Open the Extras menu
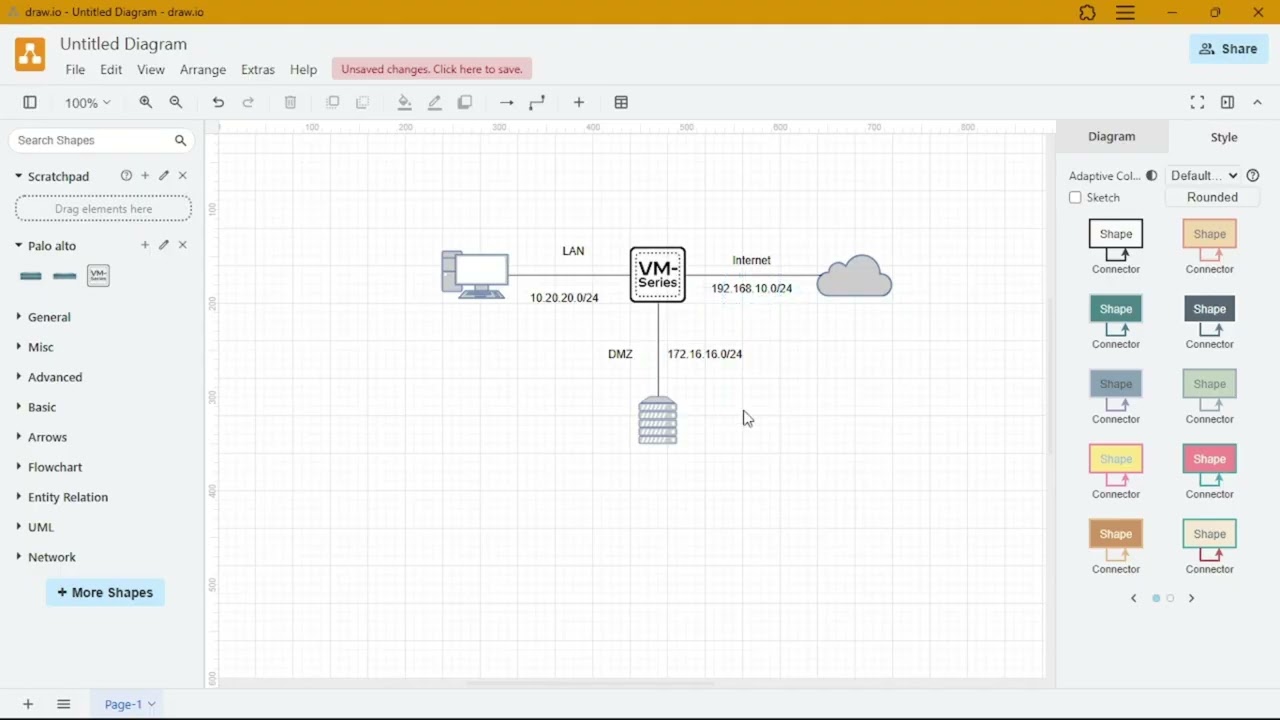This screenshot has width=1280, height=720. (x=258, y=70)
